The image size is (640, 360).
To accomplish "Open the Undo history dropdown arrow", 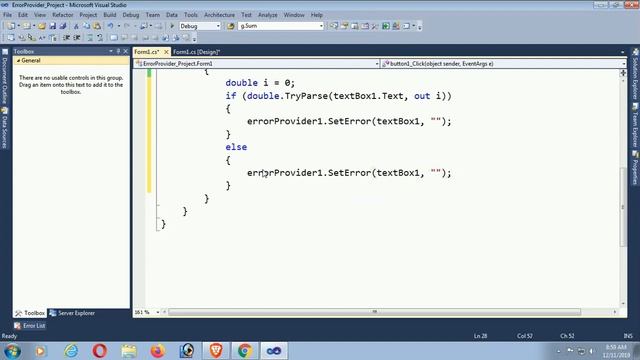I will 119,26.
